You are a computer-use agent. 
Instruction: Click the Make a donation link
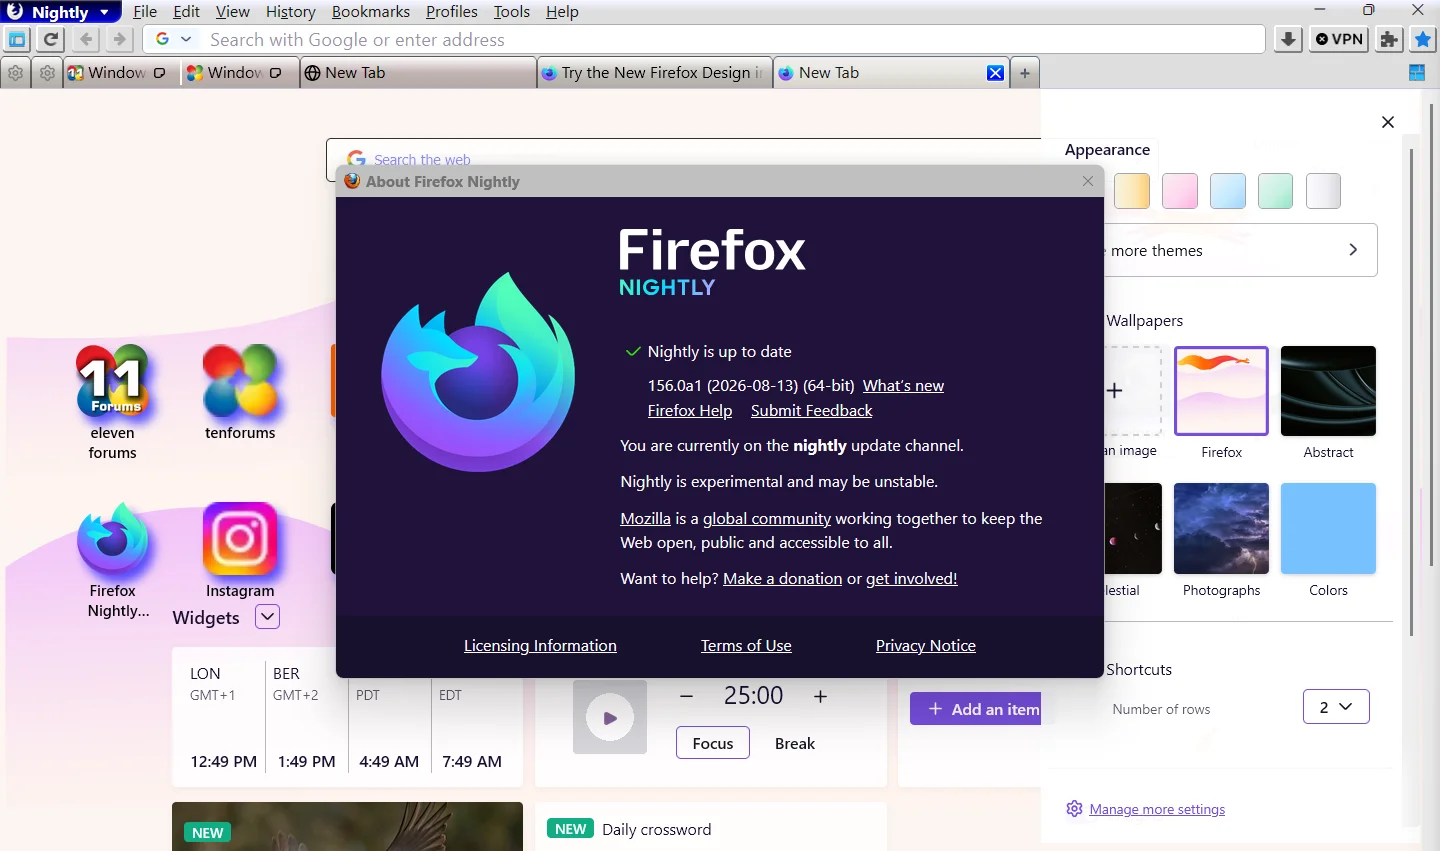(783, 579)
